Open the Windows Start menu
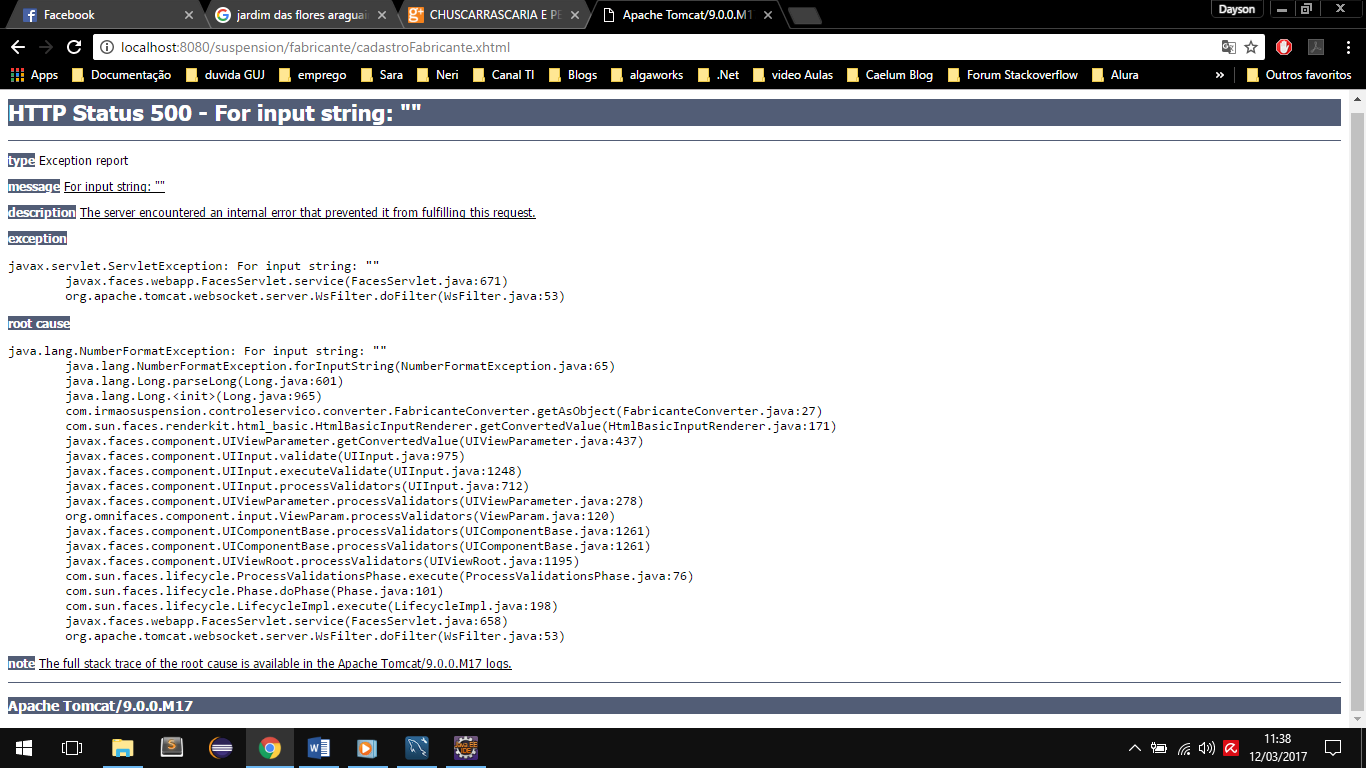This screenshot has height=768, width=1366. [24, 748]
